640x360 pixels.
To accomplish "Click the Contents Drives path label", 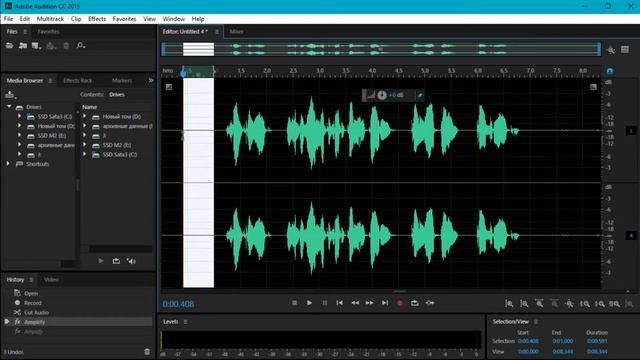I will (x=117, y=94).
